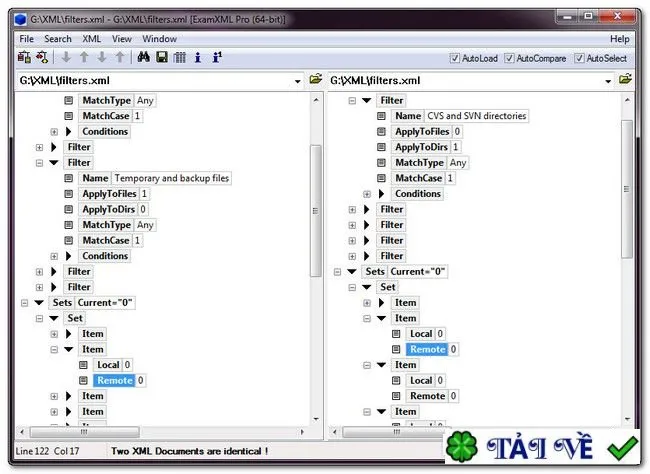Click the right file path input field

(x=466, y=80)
